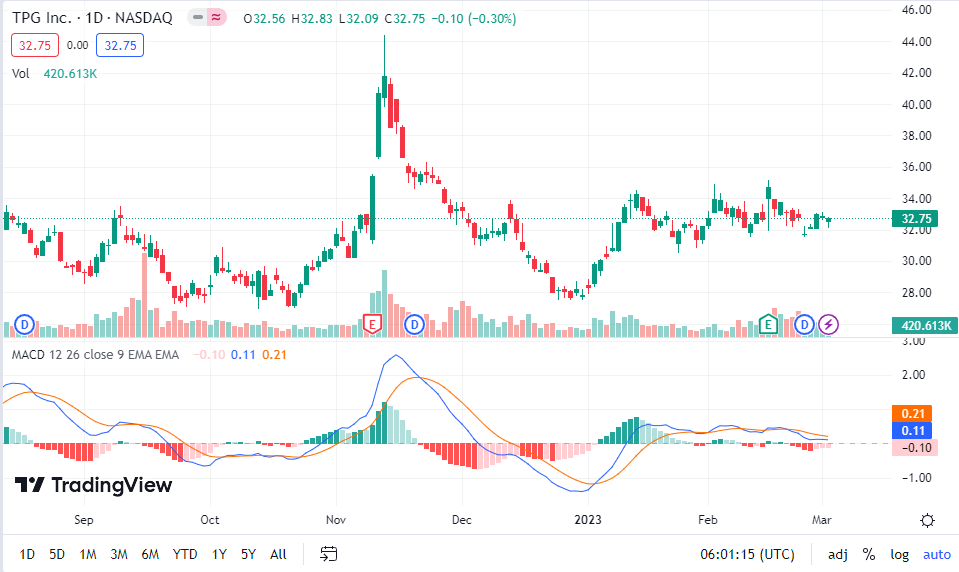Click the purple lightning bolt event marker
Screen dimensions: 959x572
[x=829, y=324]
